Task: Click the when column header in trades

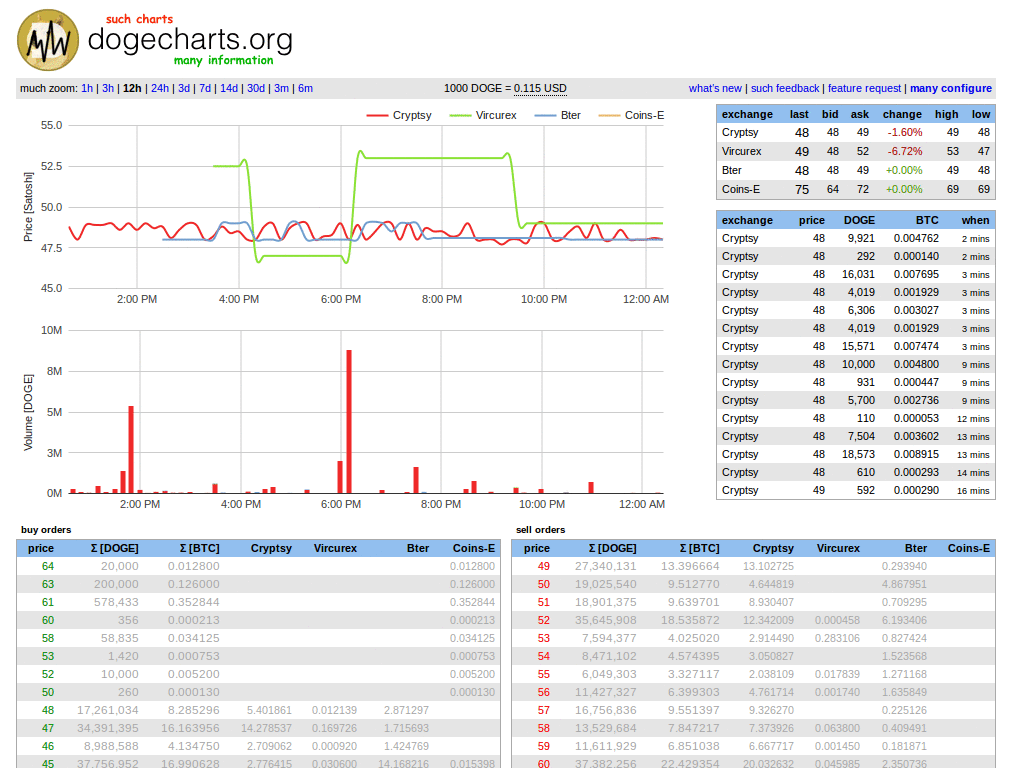Action: click(975, 221)
